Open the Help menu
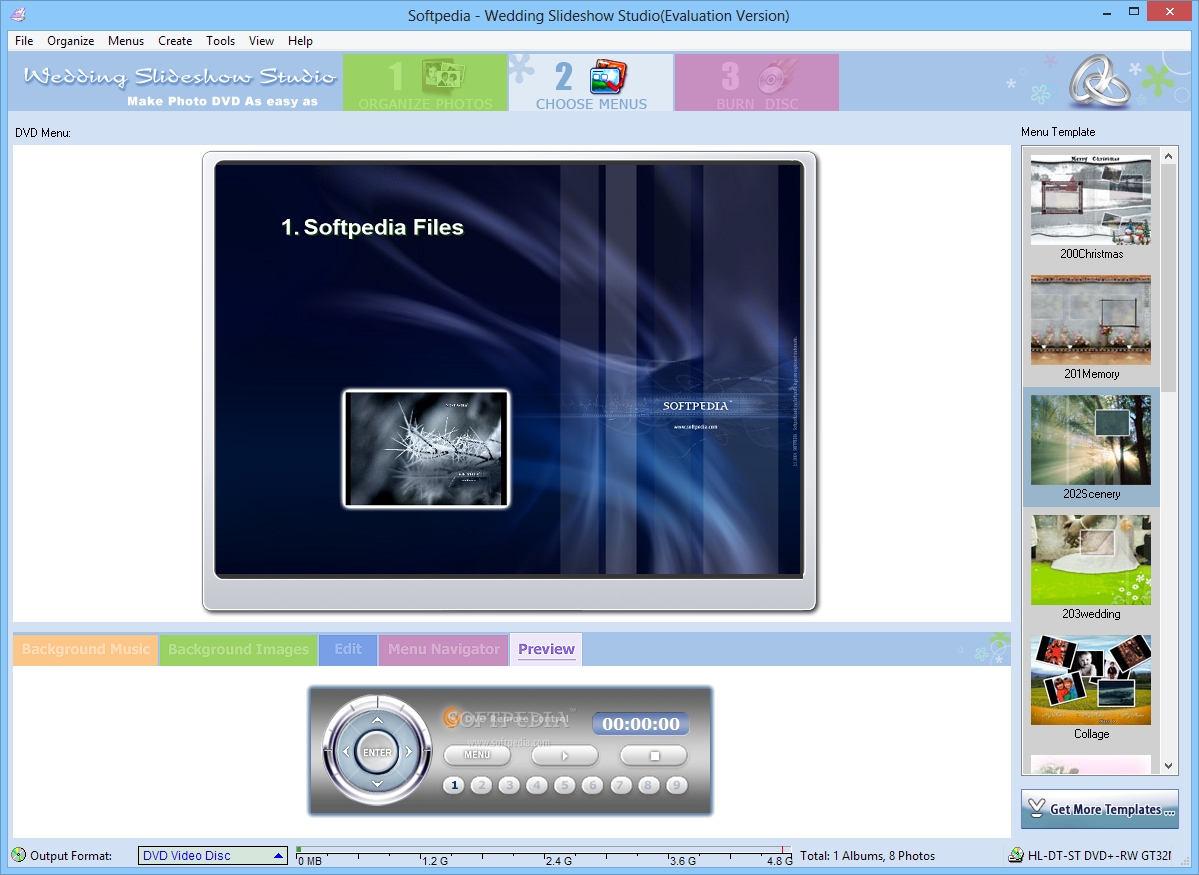The width and height of the screenshot is (1199, 875). pos(300,41)
